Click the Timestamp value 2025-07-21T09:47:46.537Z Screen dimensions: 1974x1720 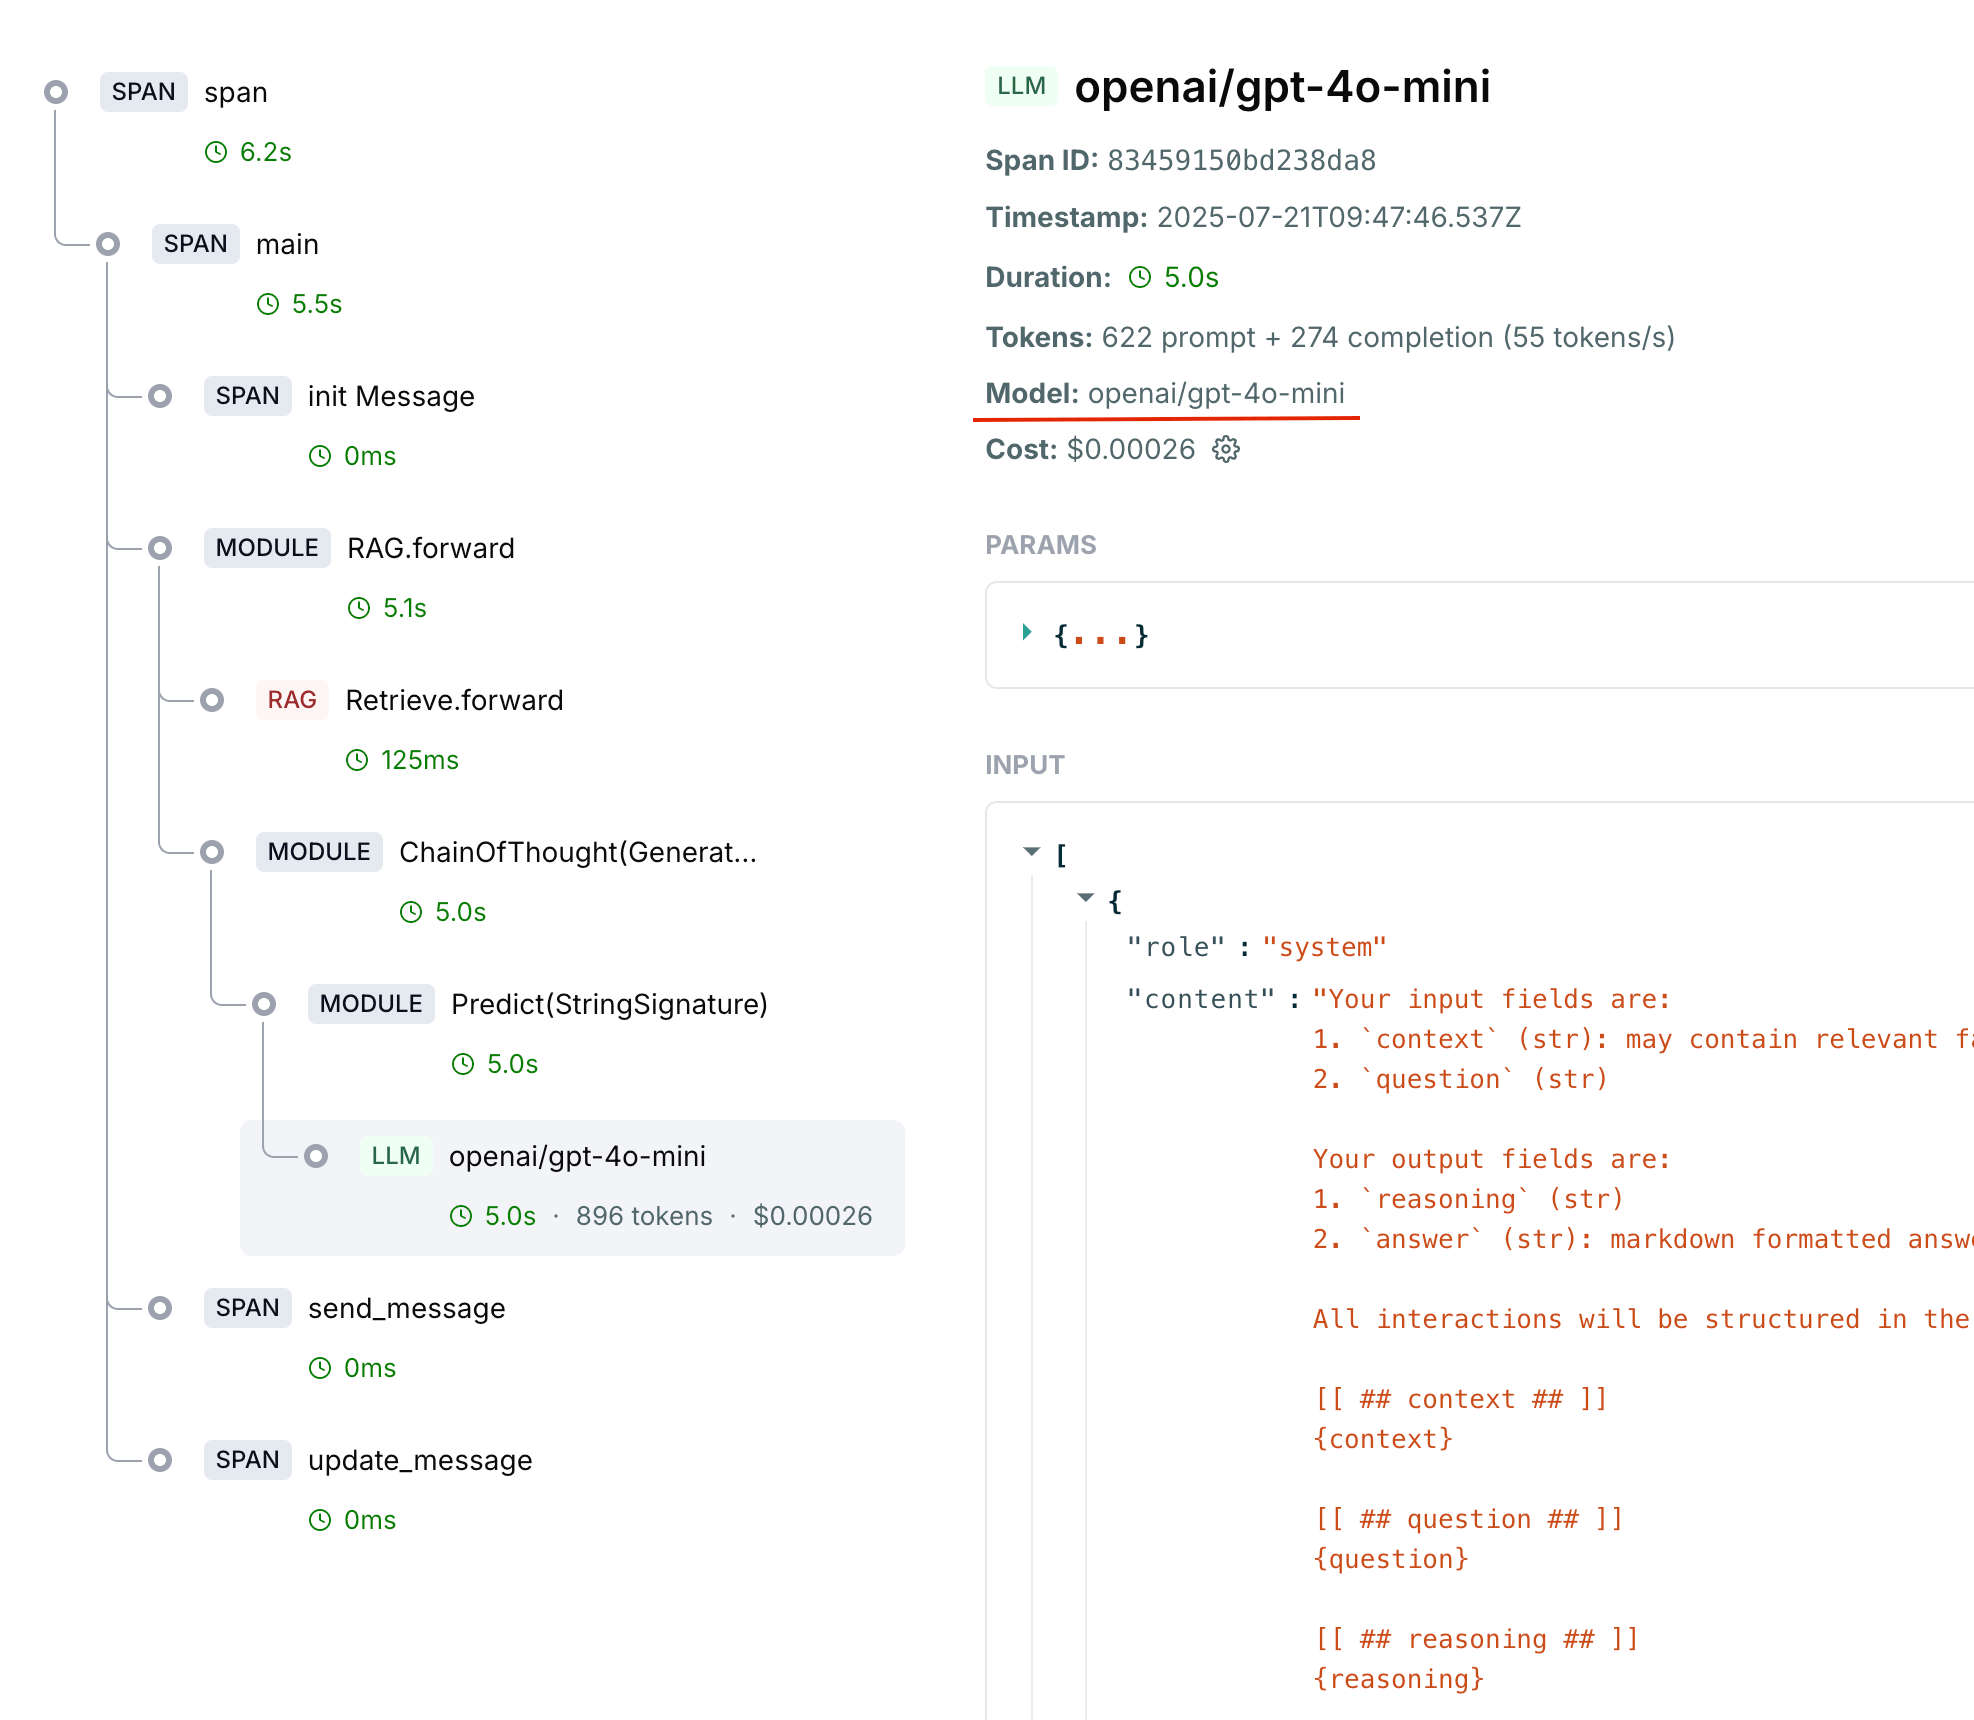point(1339,217)
